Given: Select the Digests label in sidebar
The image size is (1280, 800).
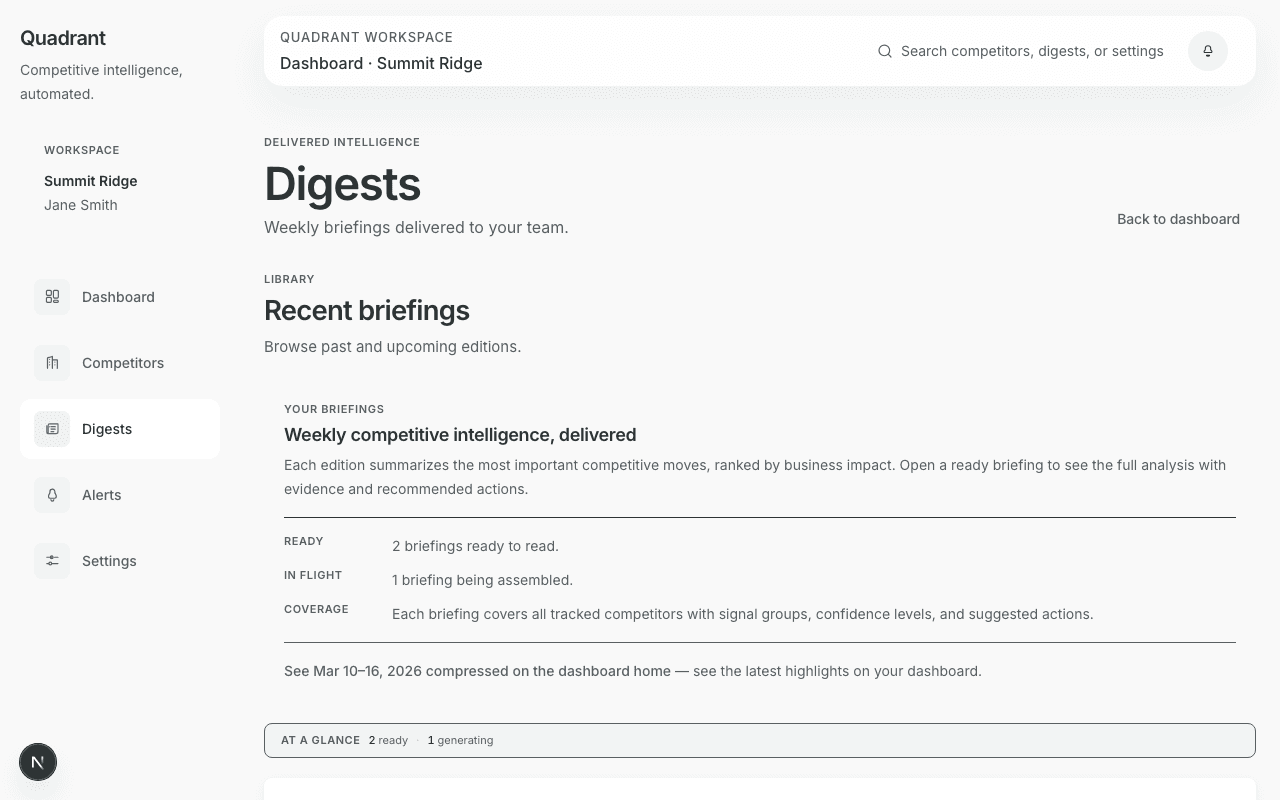Looking at the screenshot, I should (x=107, y=429).
